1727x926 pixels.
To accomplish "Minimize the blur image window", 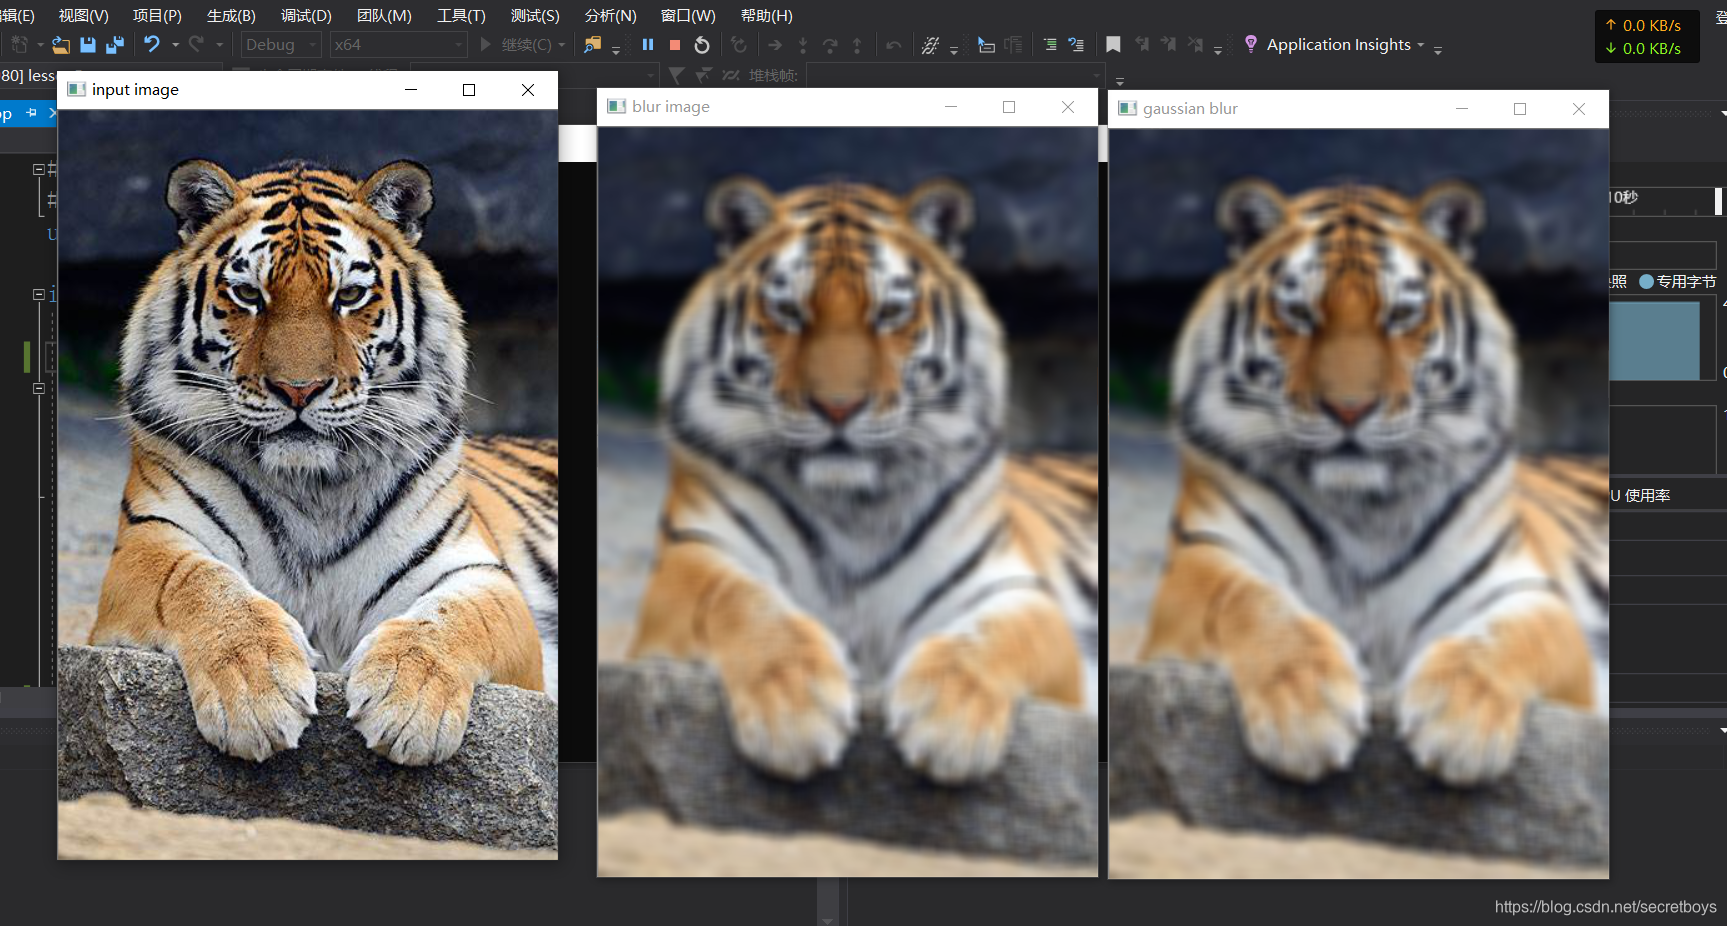I will 951,107.
